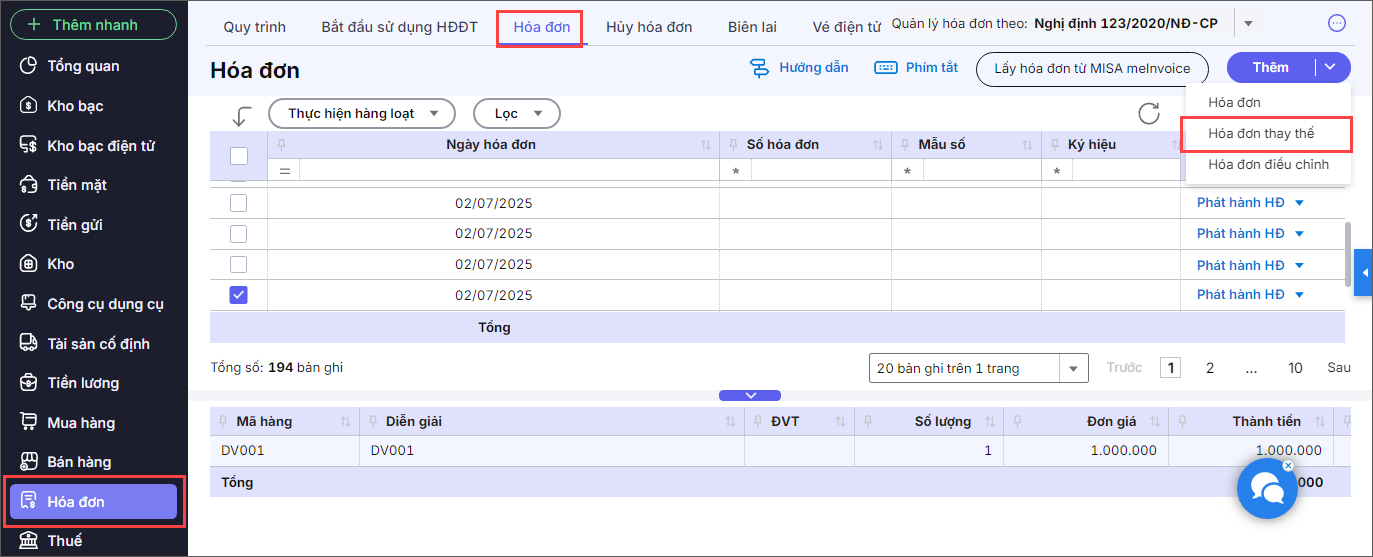
Task: Open the records-per-page combo box
Action: coord(978,368)
